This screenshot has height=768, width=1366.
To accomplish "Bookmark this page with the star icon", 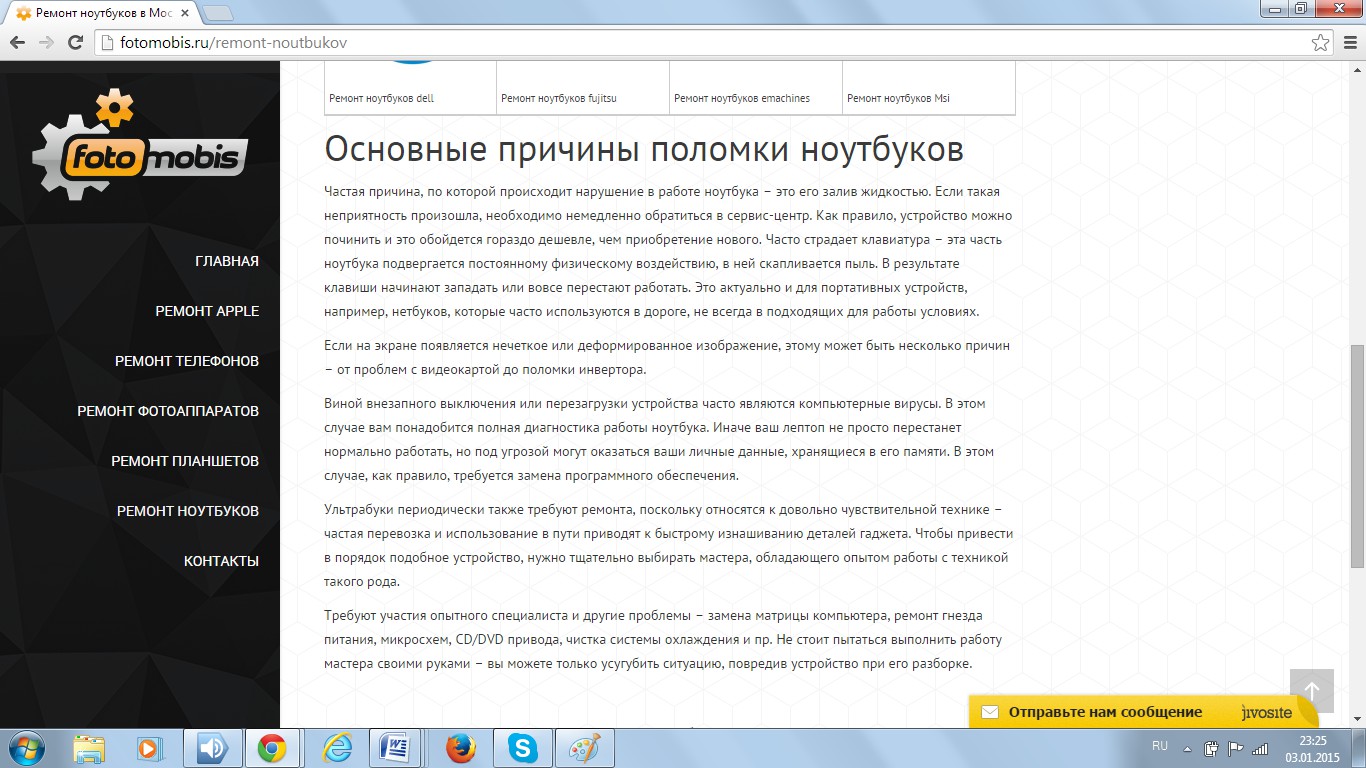I will 1321,43.
